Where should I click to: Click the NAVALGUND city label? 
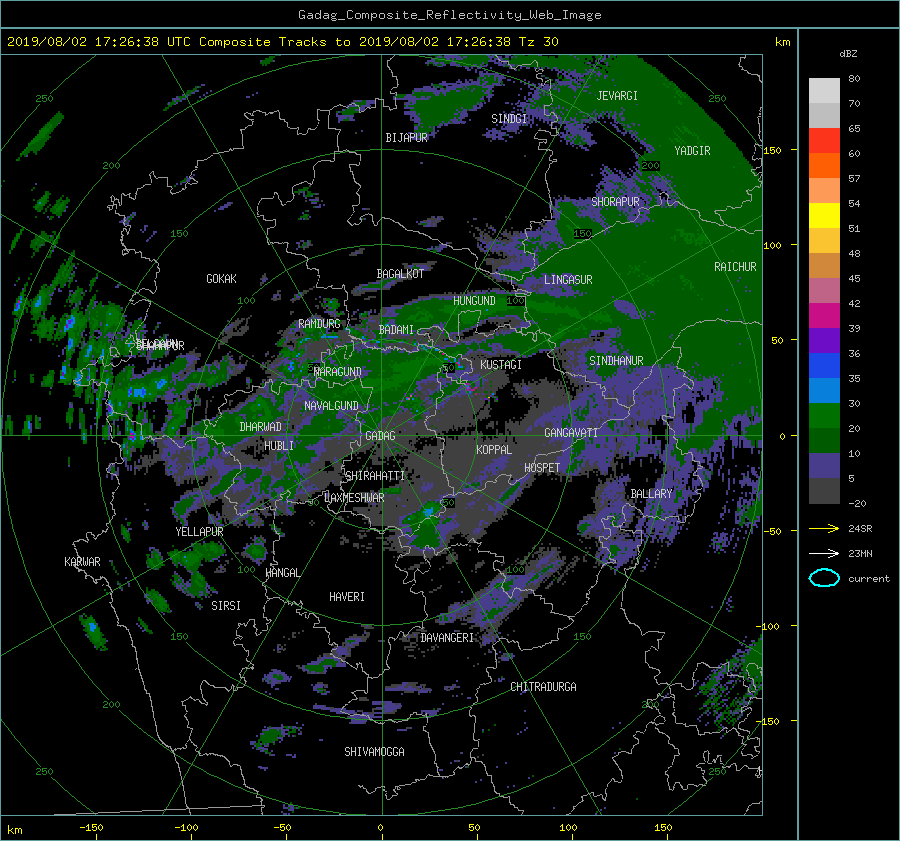coord(331,406)
